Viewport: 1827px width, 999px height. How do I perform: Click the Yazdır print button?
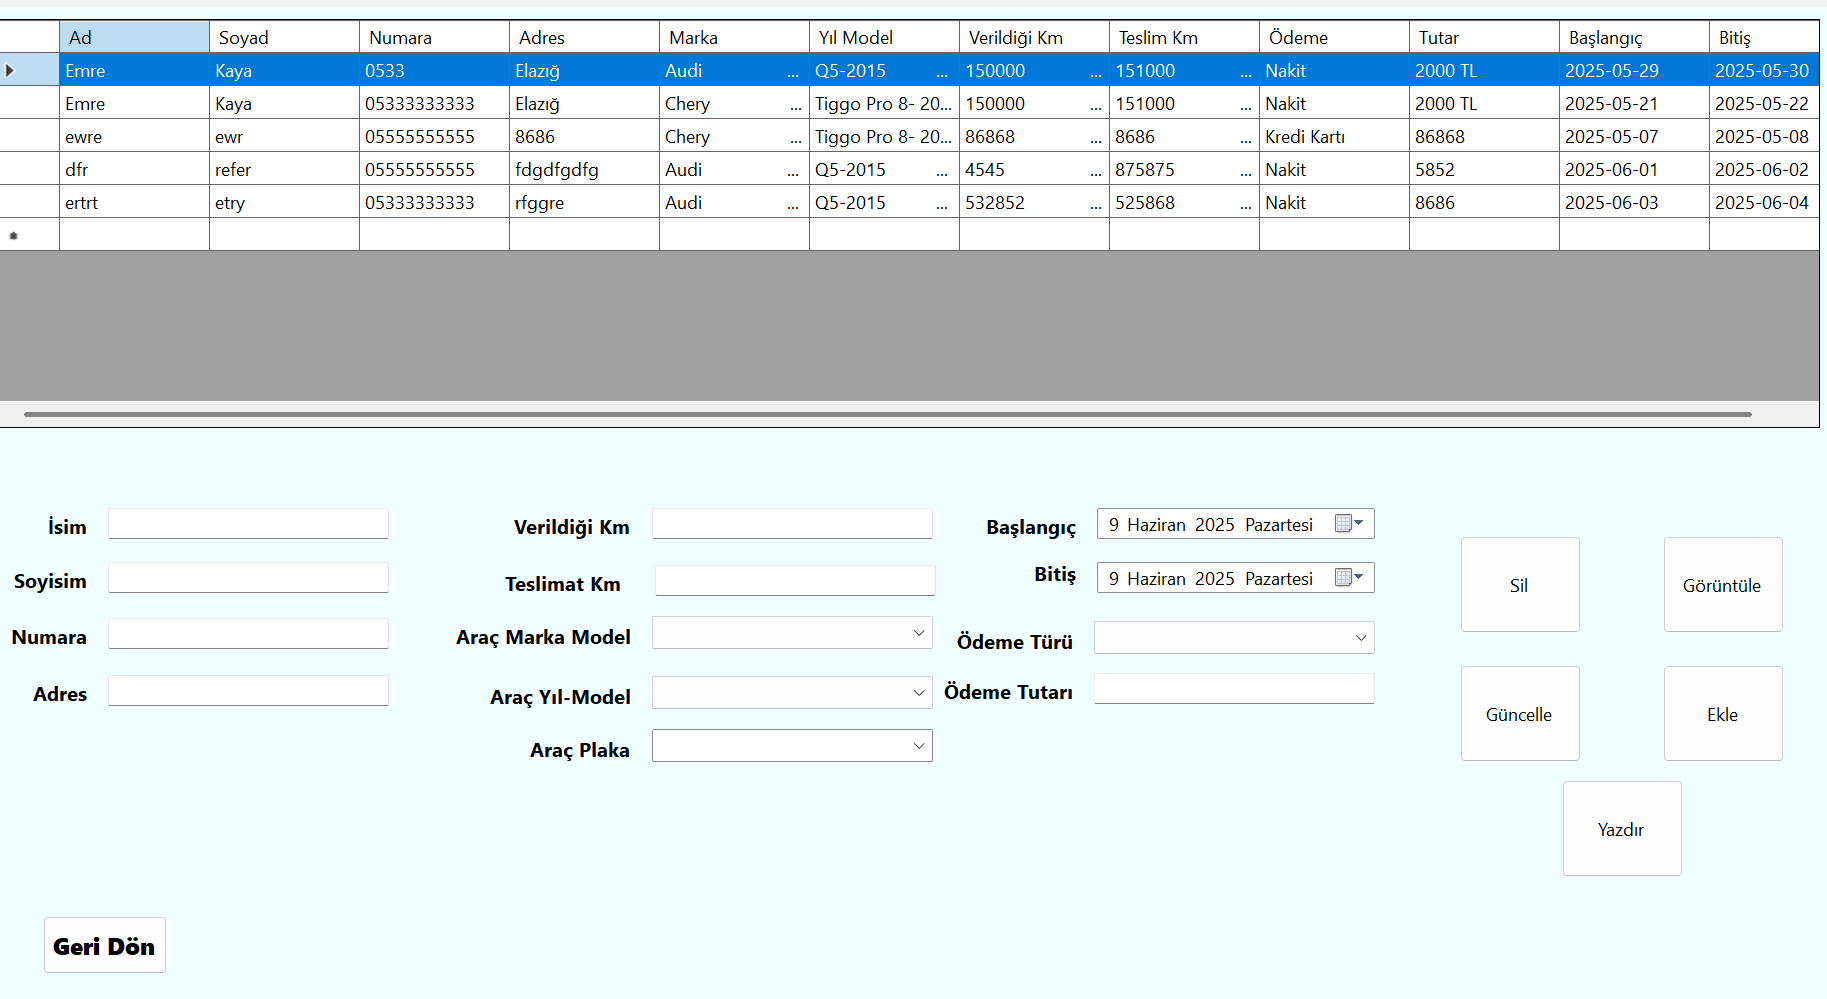[x=1622, y=829]
